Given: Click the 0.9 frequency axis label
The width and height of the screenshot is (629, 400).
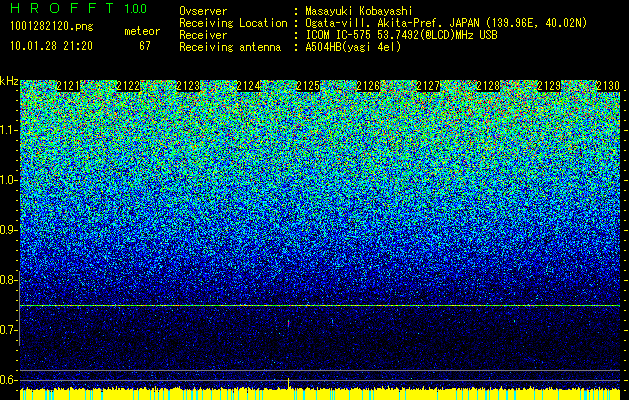Looking at the screenshot, I should tap(7, 230).
